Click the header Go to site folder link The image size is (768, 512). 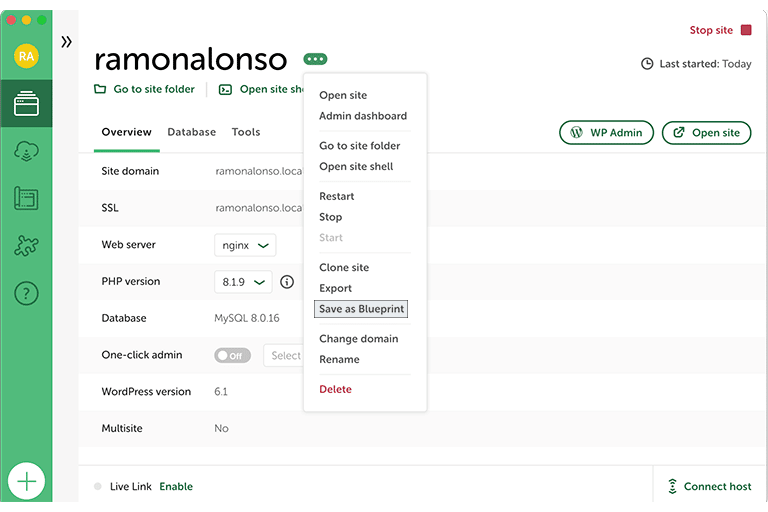coord(154,89)
